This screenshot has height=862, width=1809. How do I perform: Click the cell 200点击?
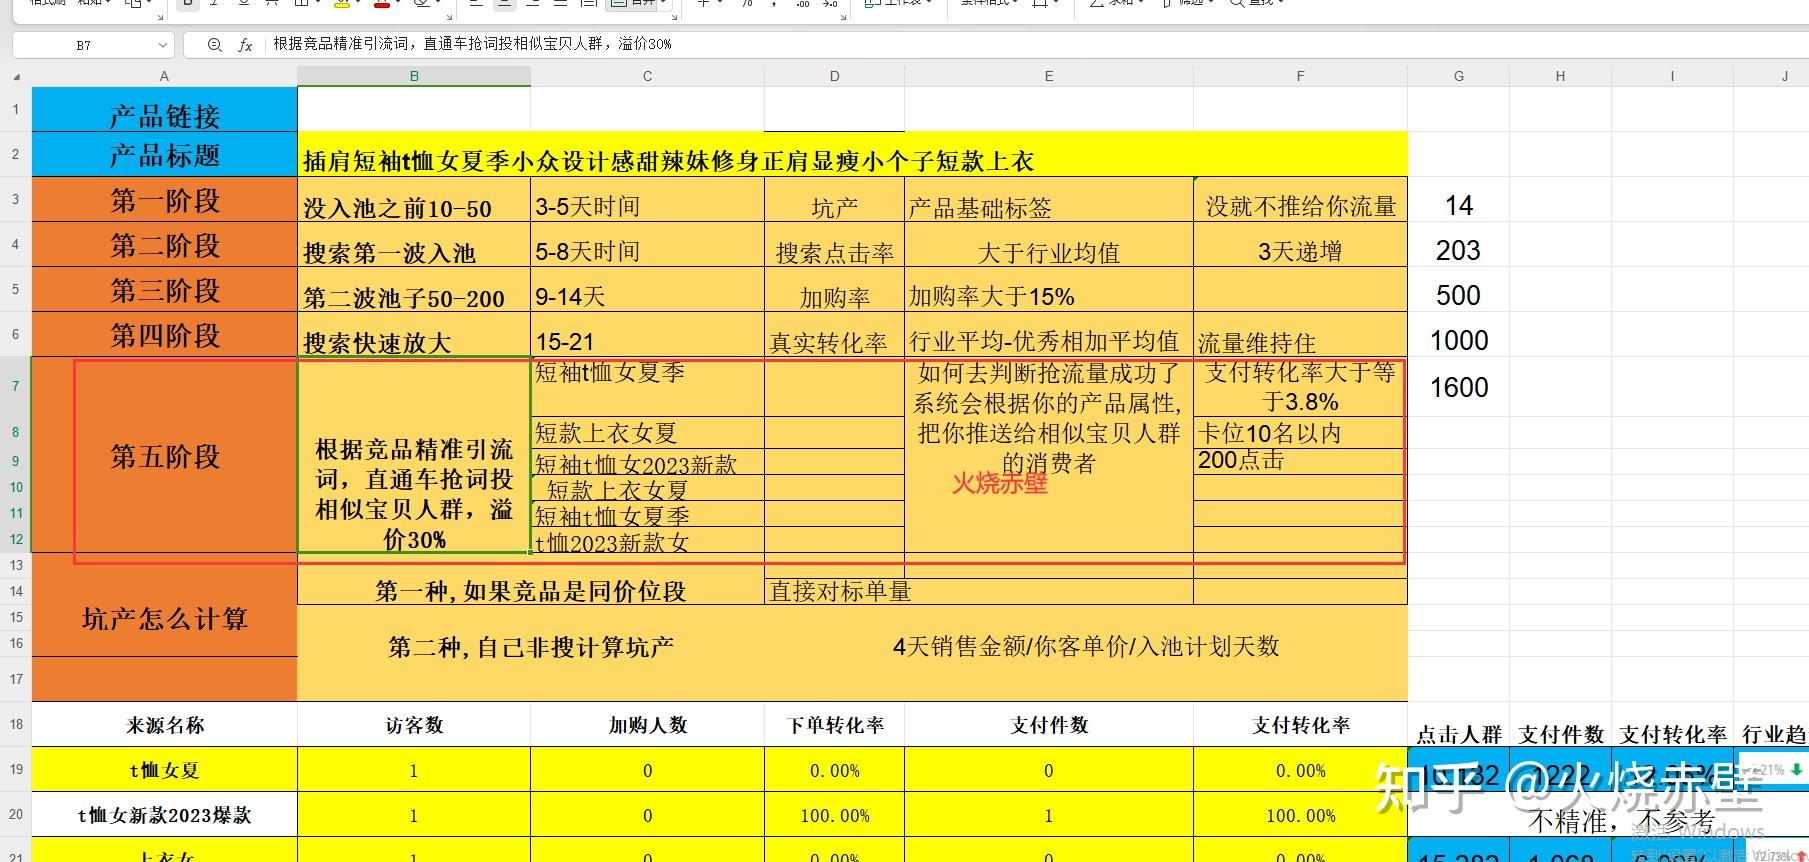(x=1300, y=461)
